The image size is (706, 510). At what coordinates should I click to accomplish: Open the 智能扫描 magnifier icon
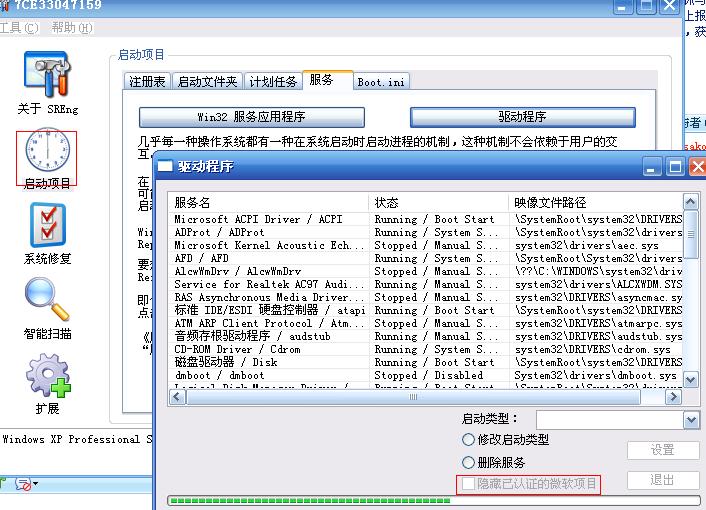(47, 299)
